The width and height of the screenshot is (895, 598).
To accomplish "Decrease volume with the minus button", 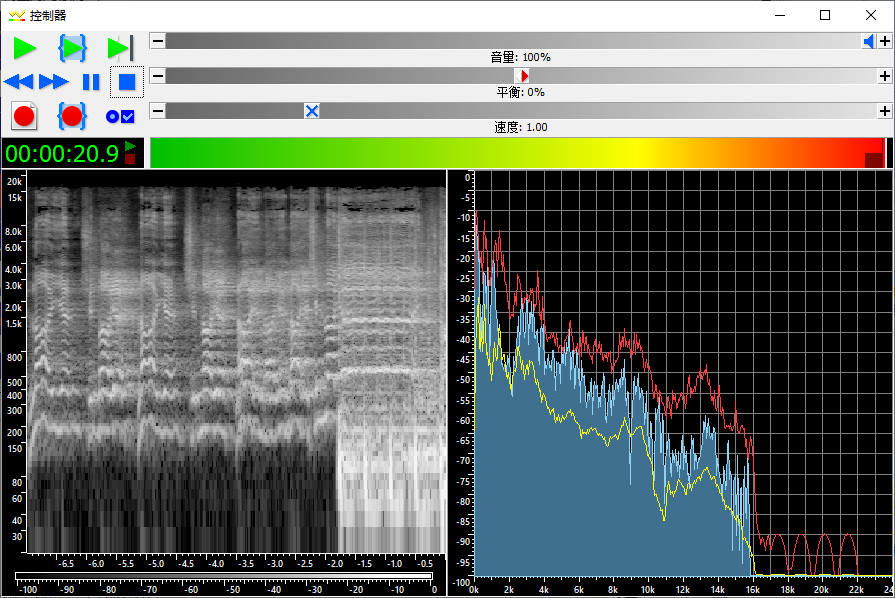I will tap(157, 41).
